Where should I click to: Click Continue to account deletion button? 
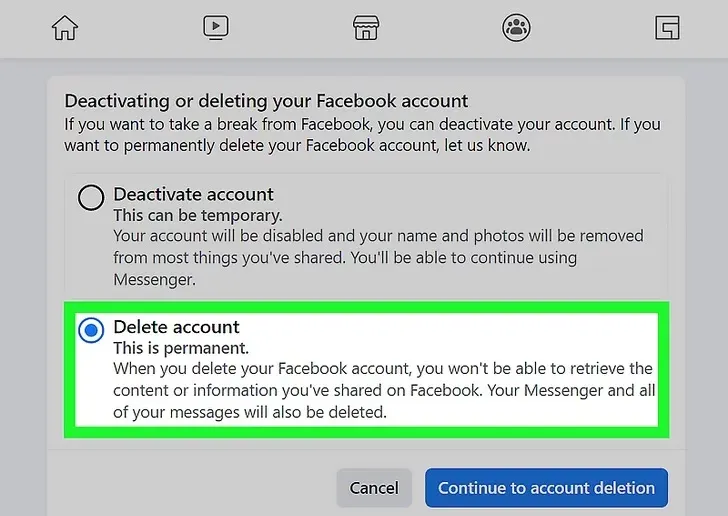click(x=546, y=488)
